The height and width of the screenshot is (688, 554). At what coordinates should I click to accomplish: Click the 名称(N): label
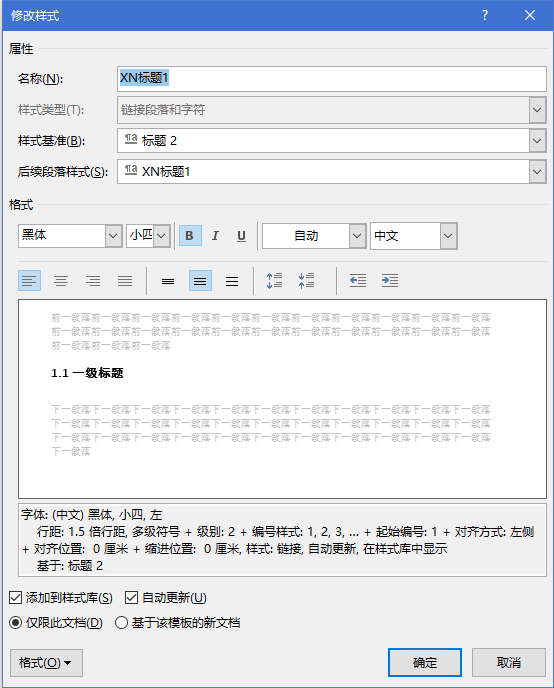(40, 79)
